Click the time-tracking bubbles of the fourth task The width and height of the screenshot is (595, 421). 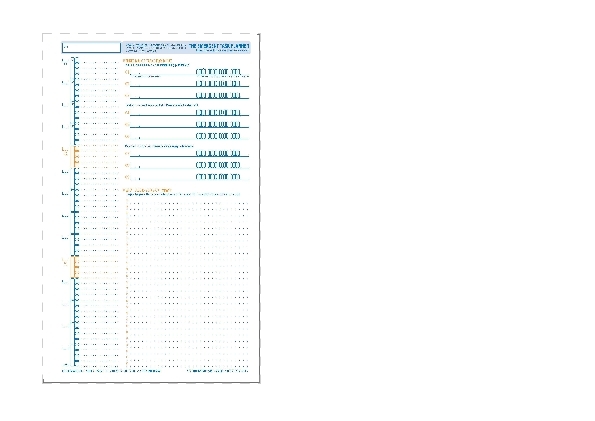pos(218,113)
